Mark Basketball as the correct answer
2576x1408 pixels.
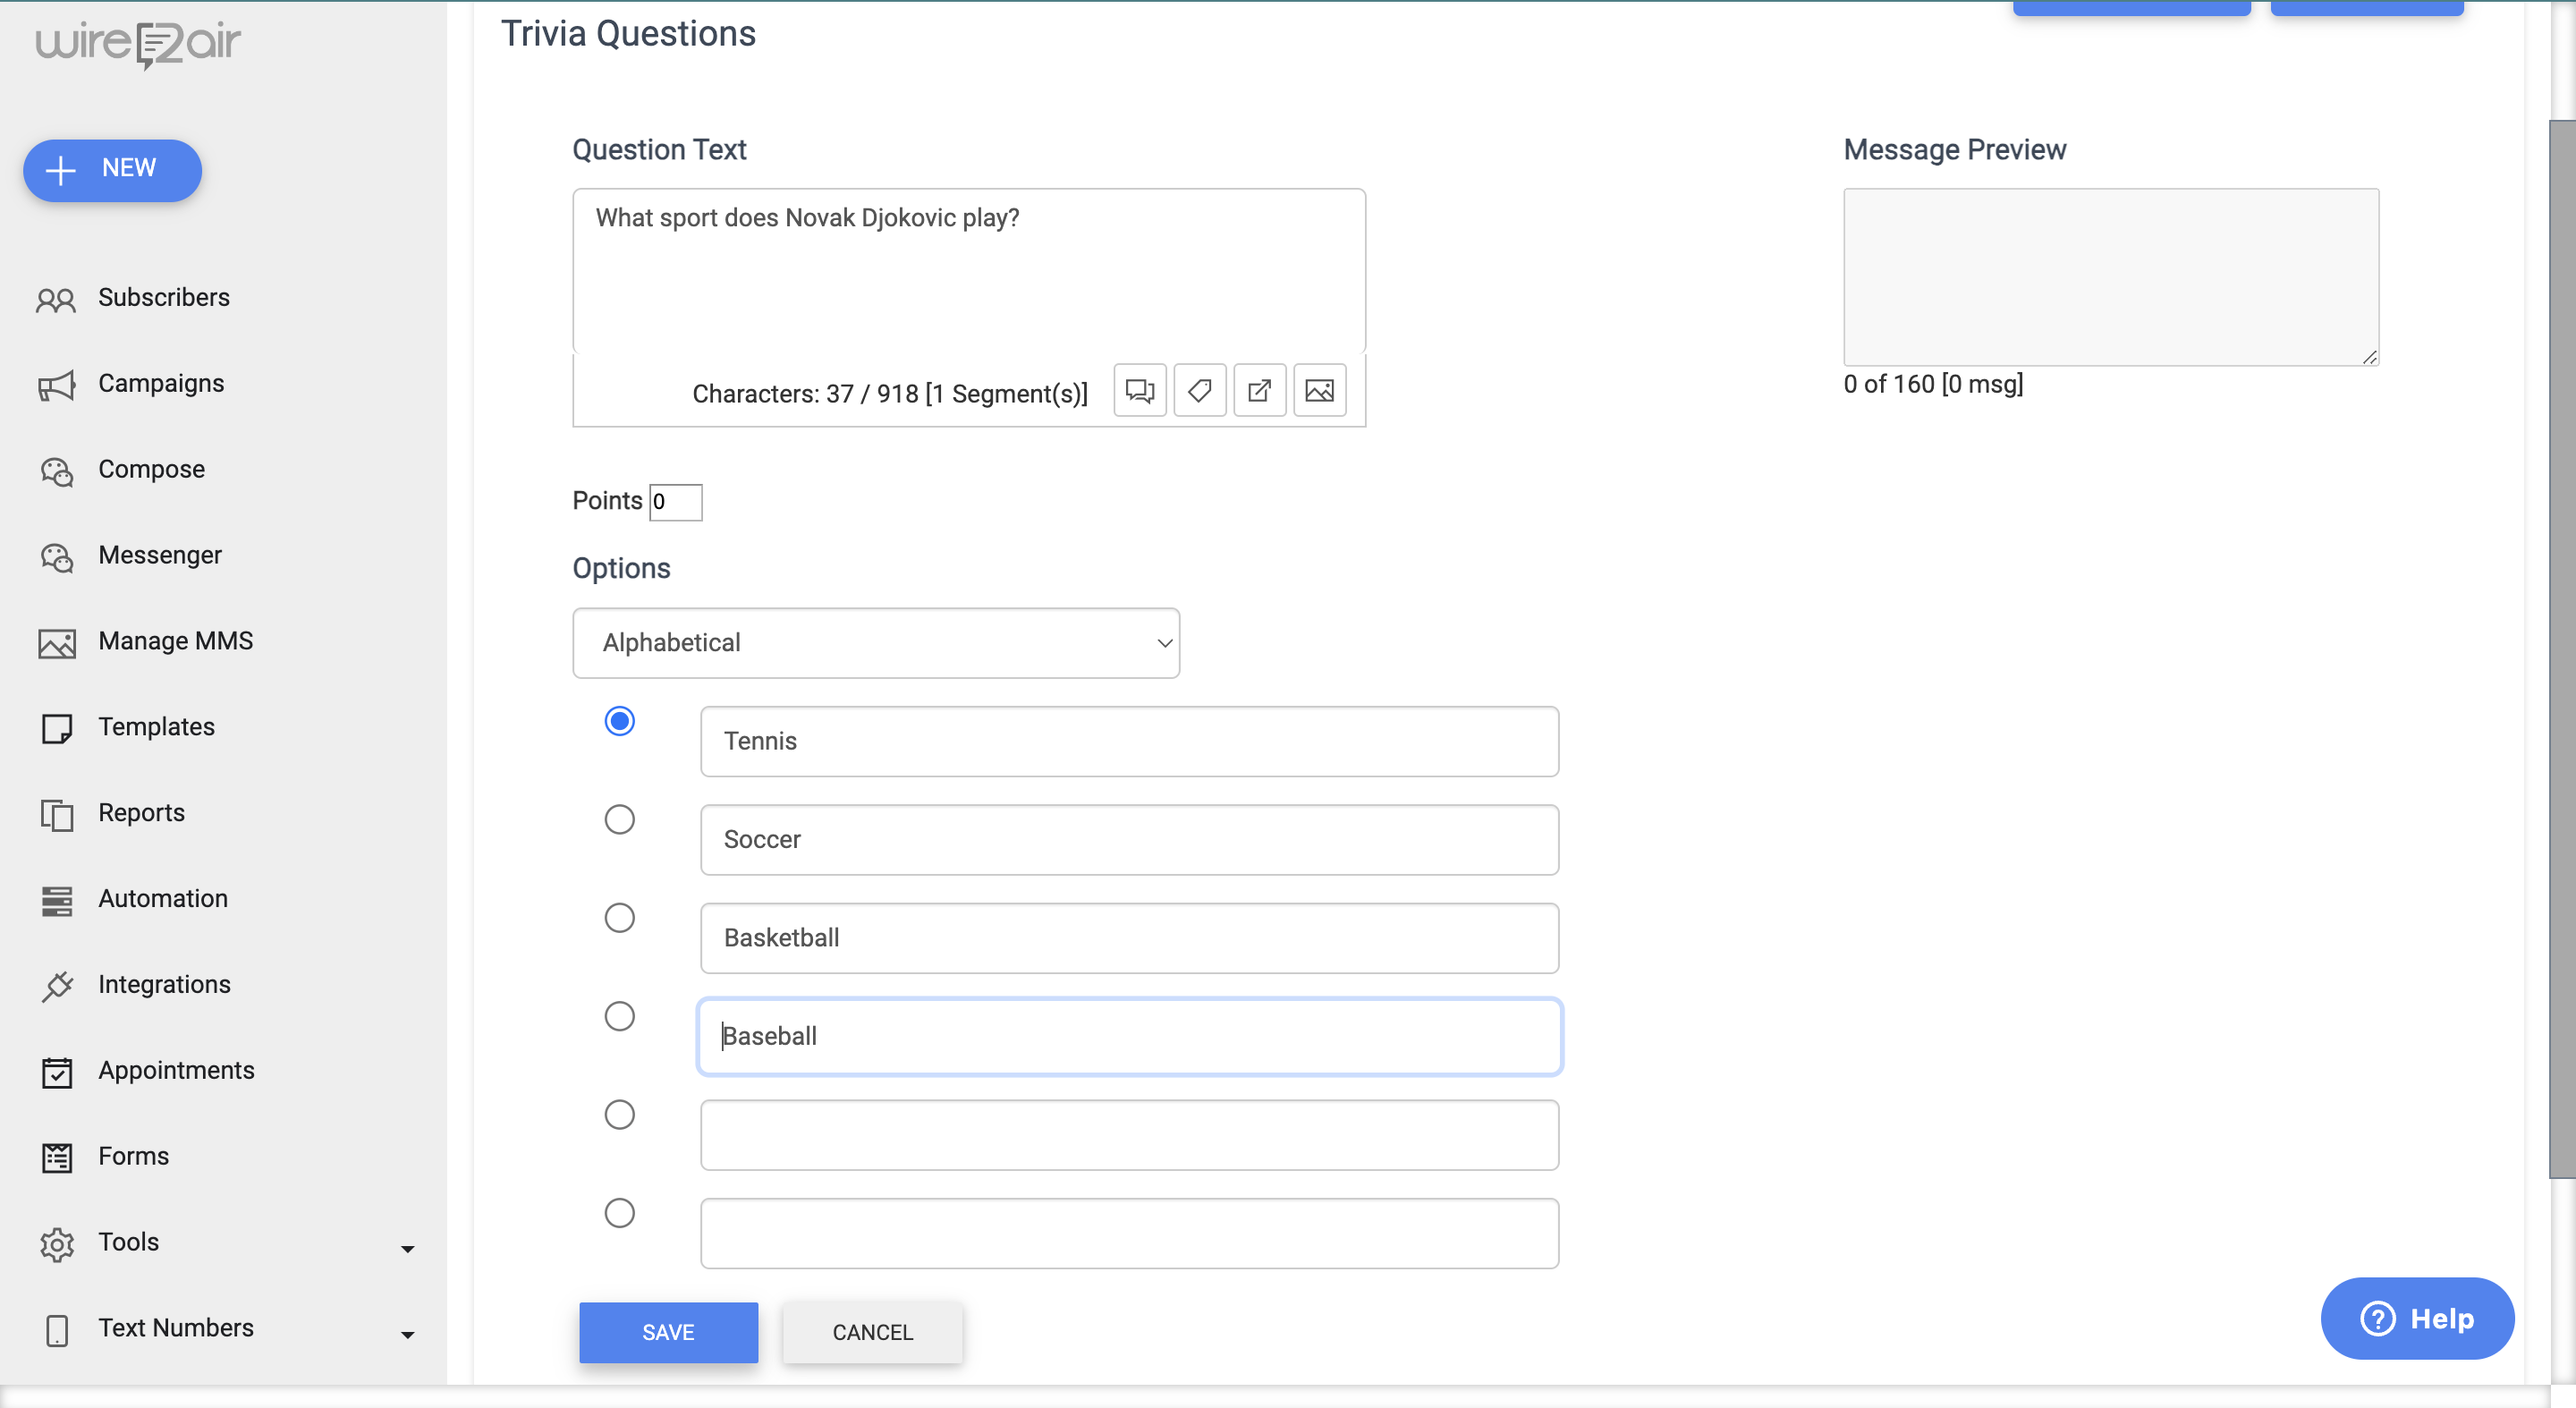tap(619, 917)
